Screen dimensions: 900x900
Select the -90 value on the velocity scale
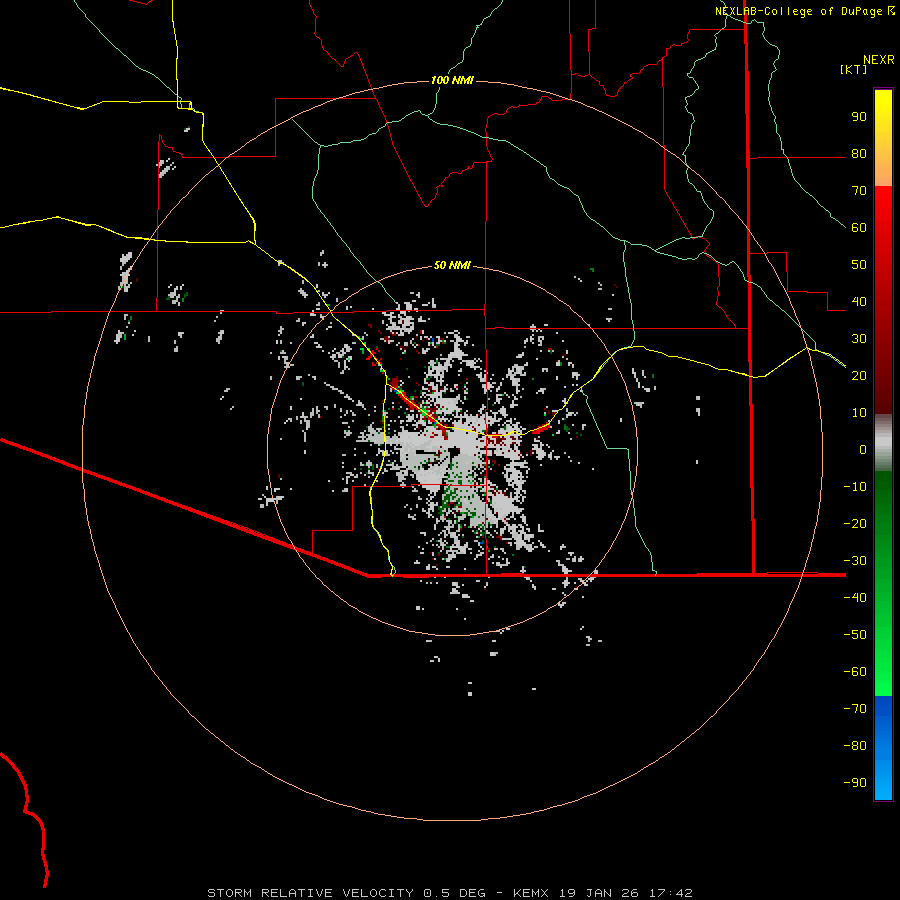point(855,782)
